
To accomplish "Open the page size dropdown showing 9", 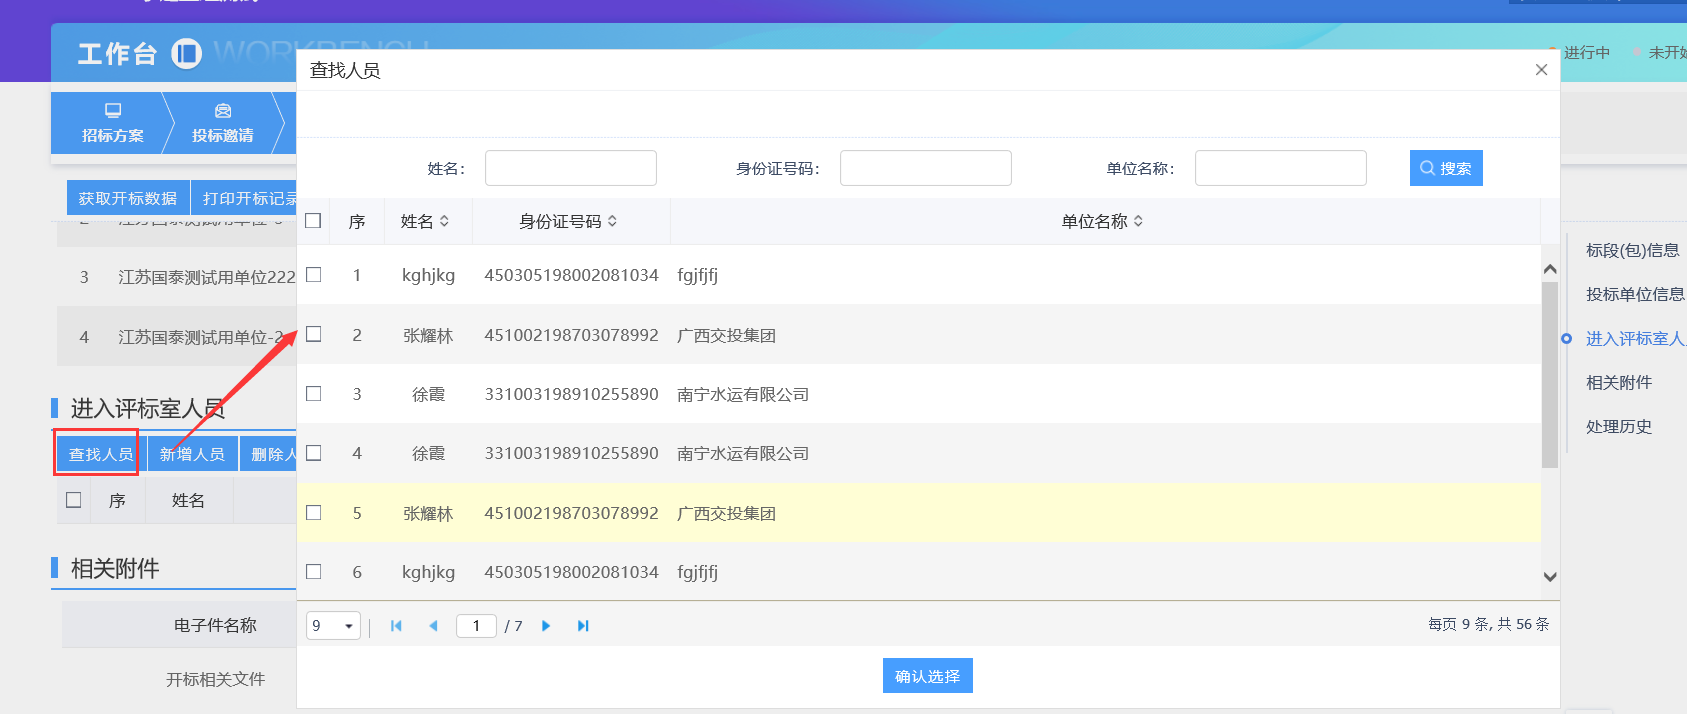I will click(x=333, y=626).
